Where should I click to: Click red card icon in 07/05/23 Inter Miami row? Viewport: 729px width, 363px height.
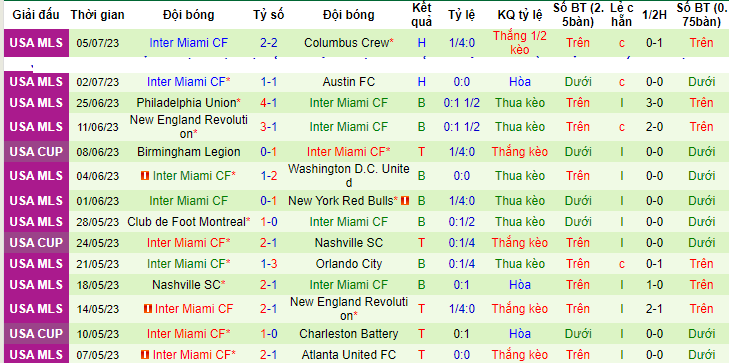pyautogui.click(x=145, y=355)
